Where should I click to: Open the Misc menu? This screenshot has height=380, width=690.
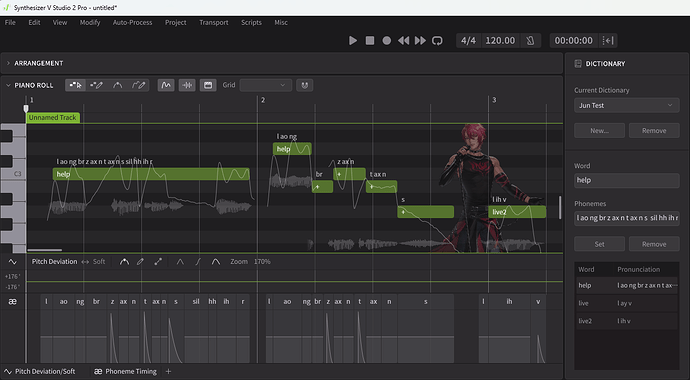click(x=281, y=22)
